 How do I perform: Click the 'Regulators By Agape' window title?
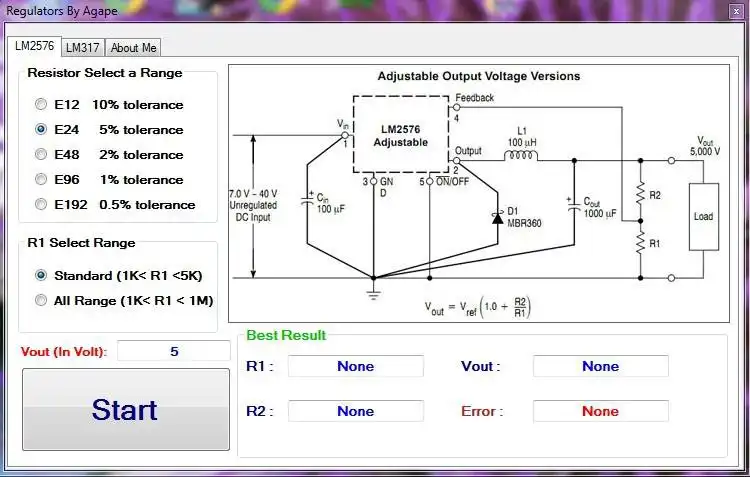(62, 11)
